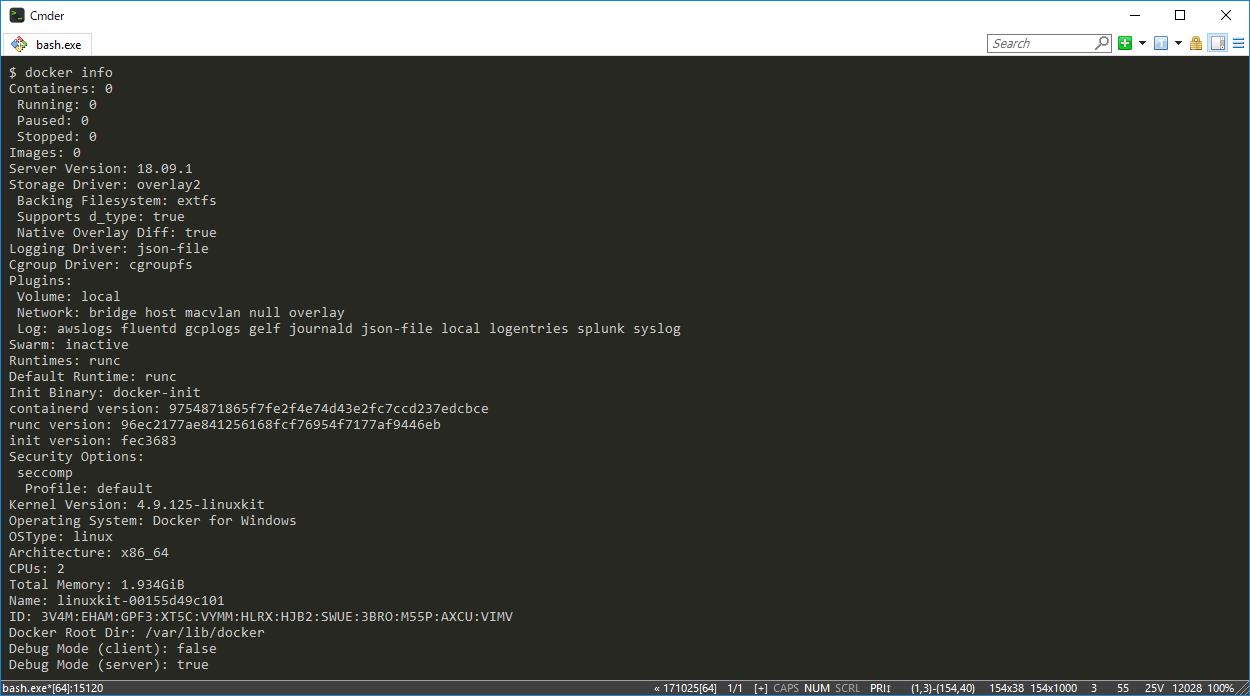Click the 25V status bar entry
This screenshot has width=1250, height=696.
(x=1154, y=688)
